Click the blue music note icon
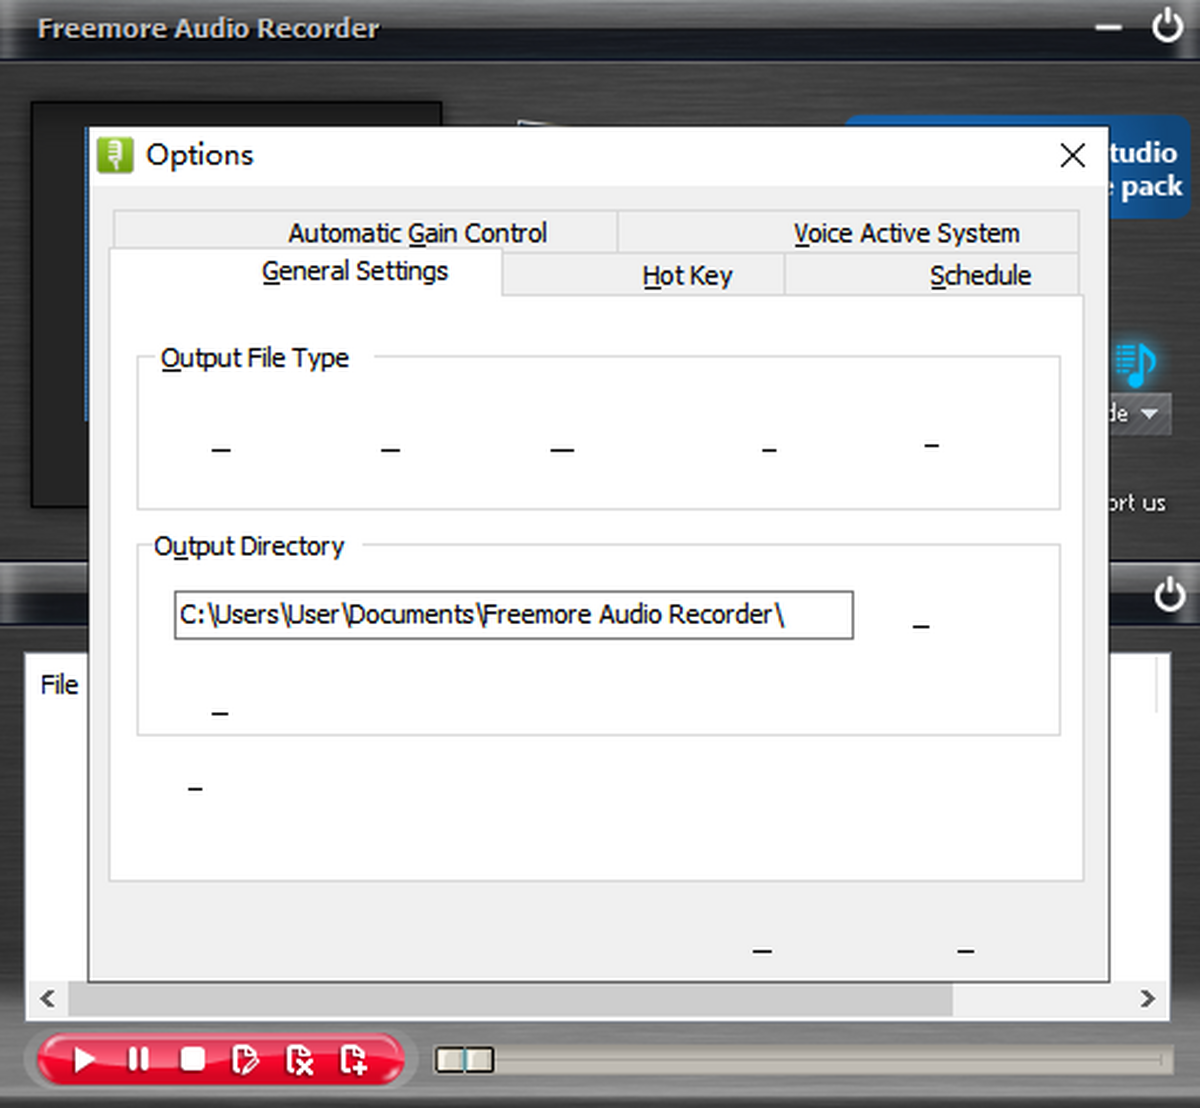 [x=1137, y=364]
